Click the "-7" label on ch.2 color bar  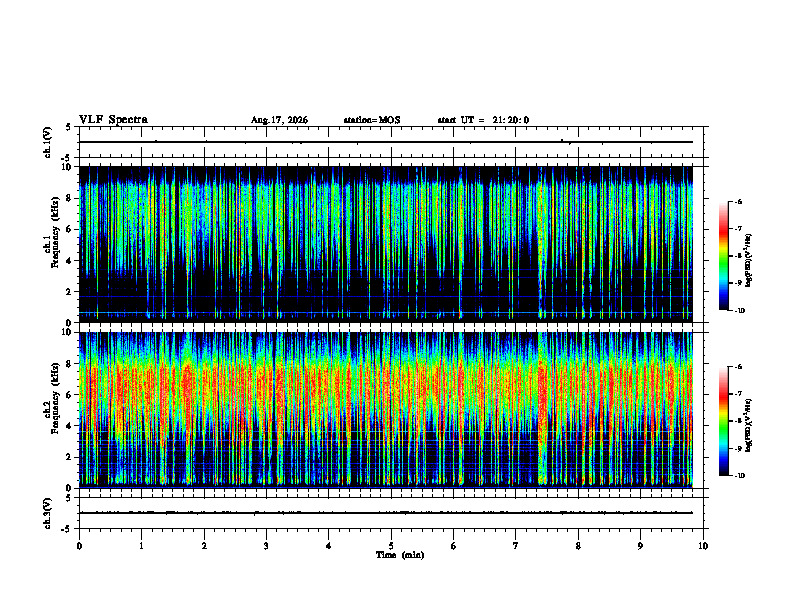(x=739, y=394)
